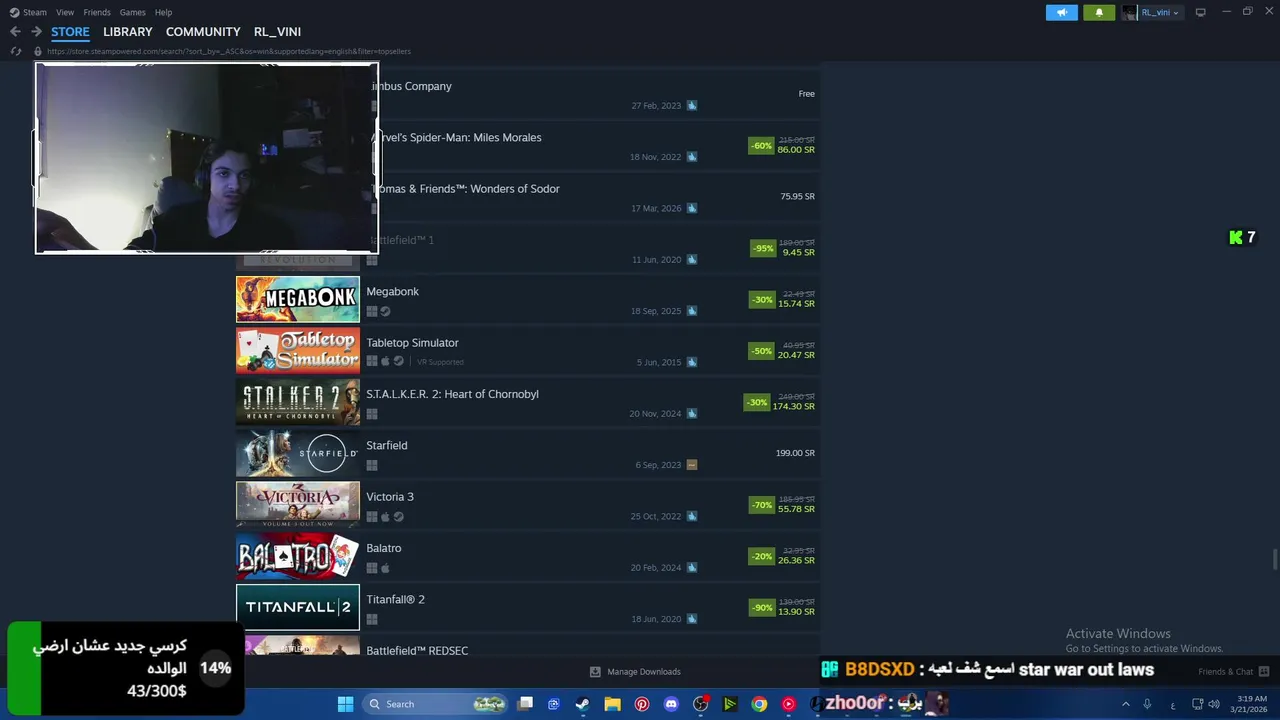
Task: Click the review thumbs-up icon for Megabonk
Action: pos(692,311)
